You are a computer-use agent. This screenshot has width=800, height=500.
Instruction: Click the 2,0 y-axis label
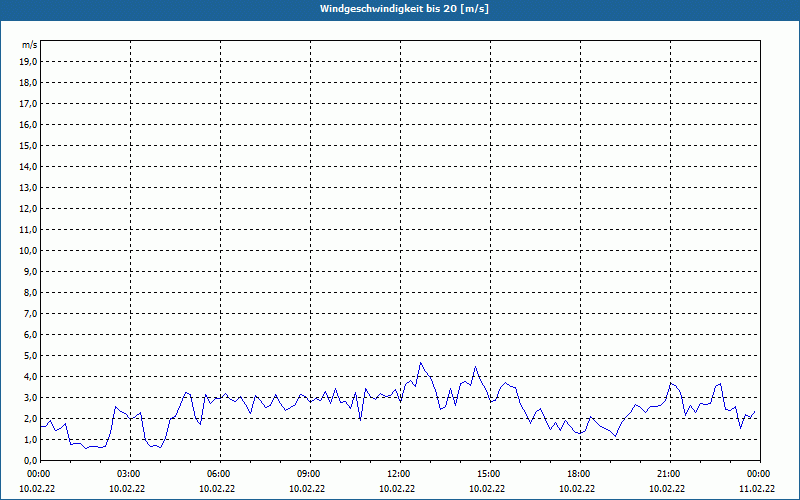pyautogui.click(x=30, y=419)
